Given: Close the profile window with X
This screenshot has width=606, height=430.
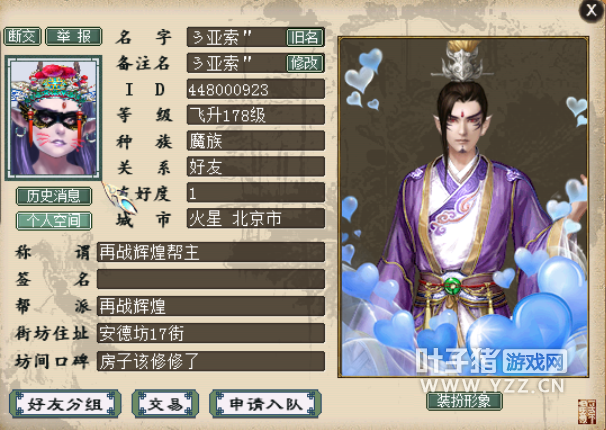Looking at the screenshot, I should [591, 10].
